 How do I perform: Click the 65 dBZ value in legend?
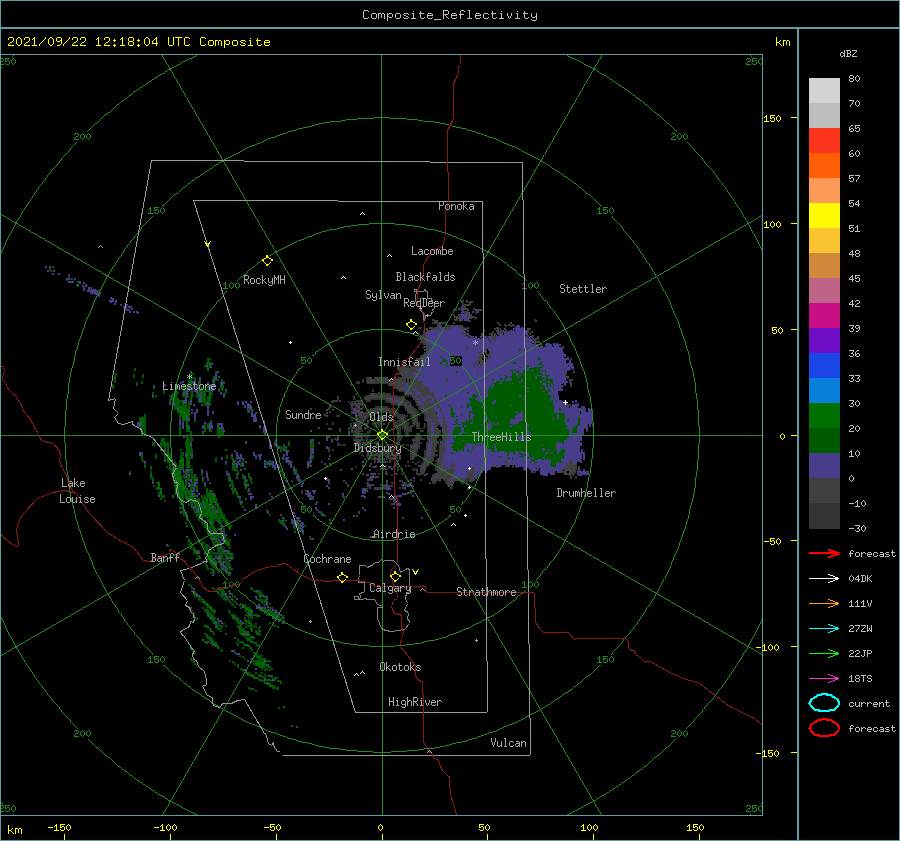click(x=854, y=129)
